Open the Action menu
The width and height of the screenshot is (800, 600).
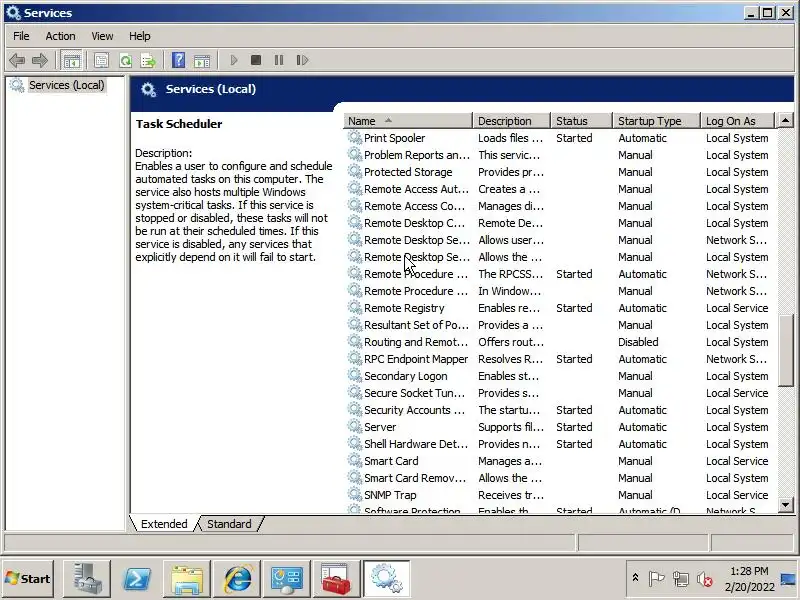[x=60, y=36]
